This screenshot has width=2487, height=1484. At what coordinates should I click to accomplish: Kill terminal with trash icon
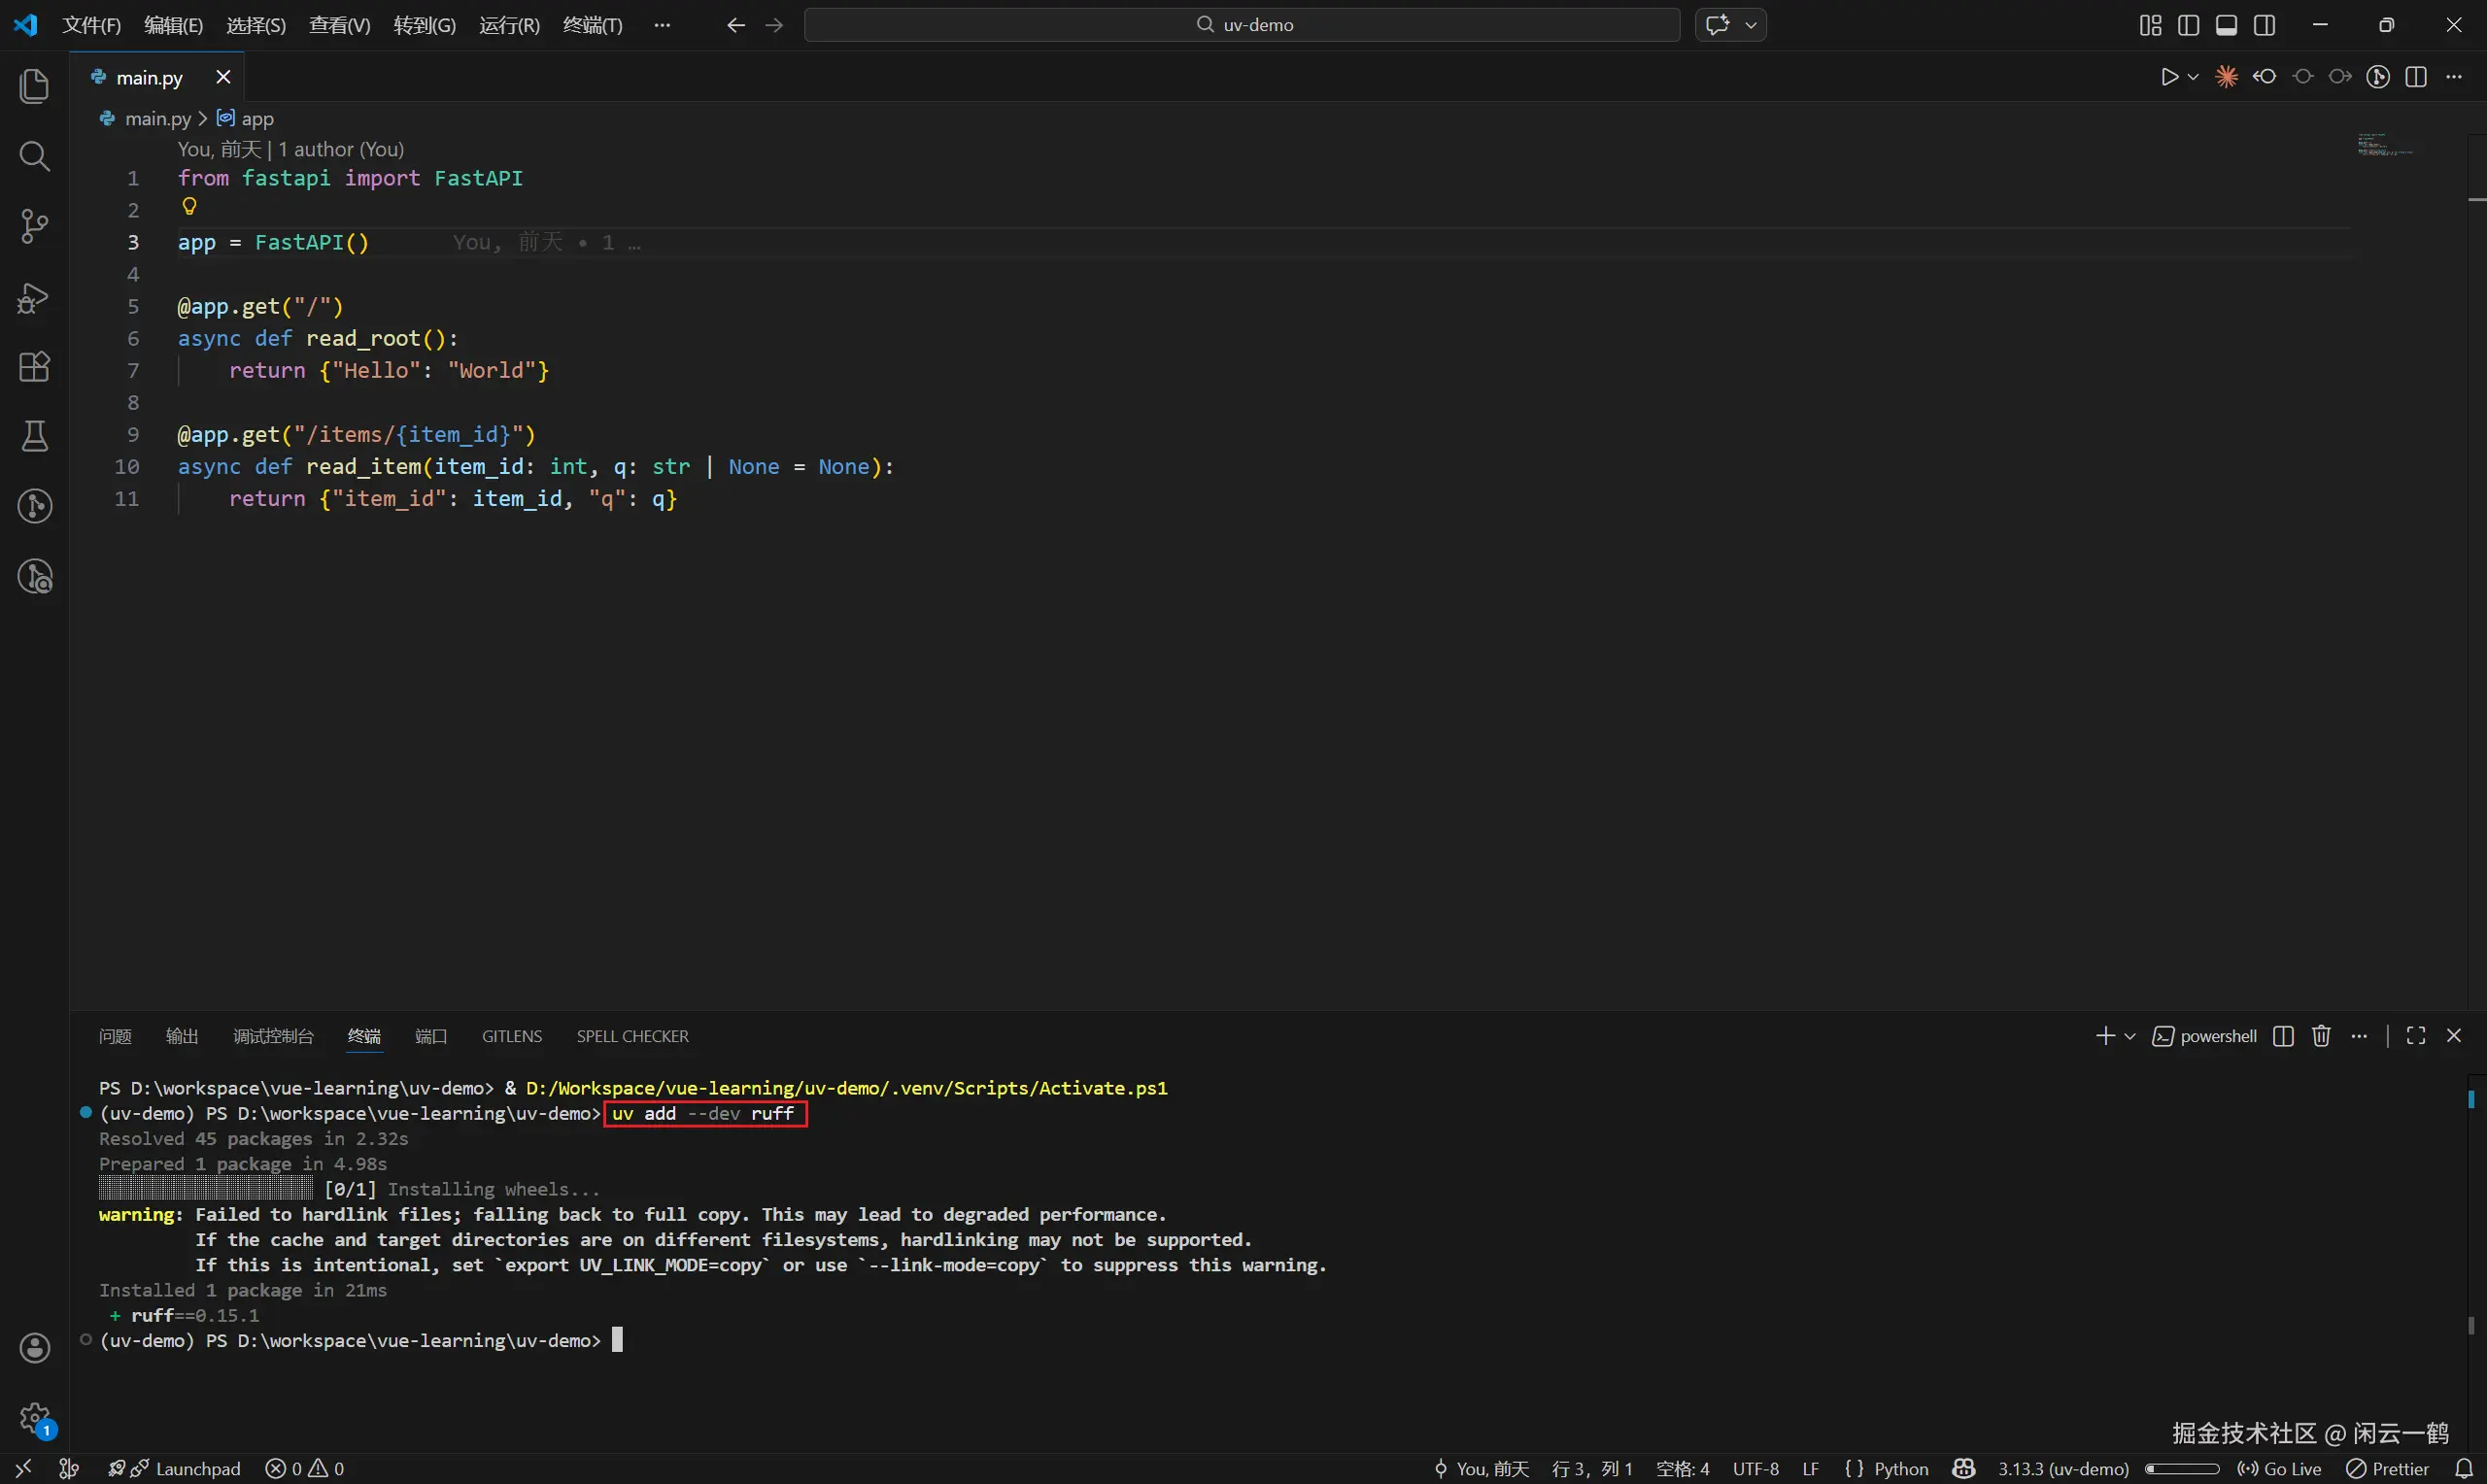2321,1036
